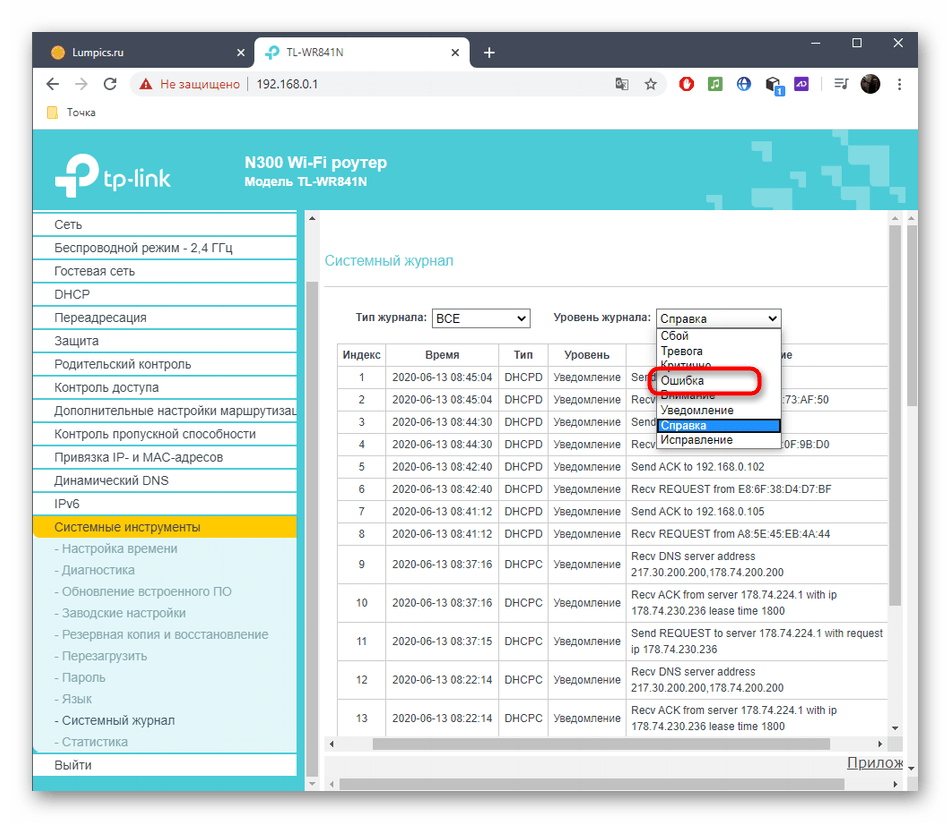Open the green music note extension

[716, 84]
